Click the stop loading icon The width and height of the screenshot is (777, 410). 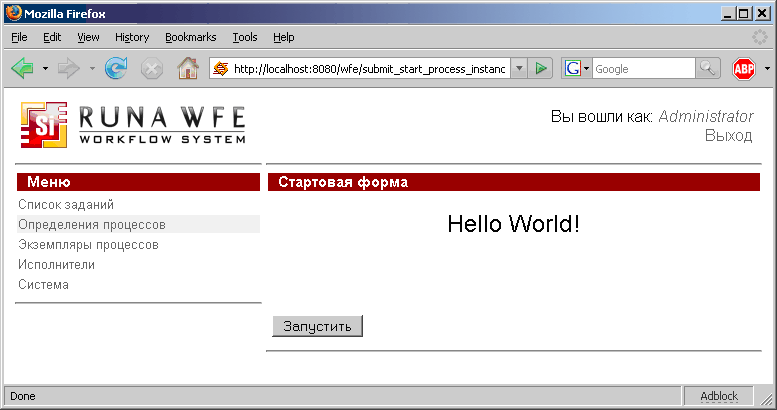coord(152,68)
